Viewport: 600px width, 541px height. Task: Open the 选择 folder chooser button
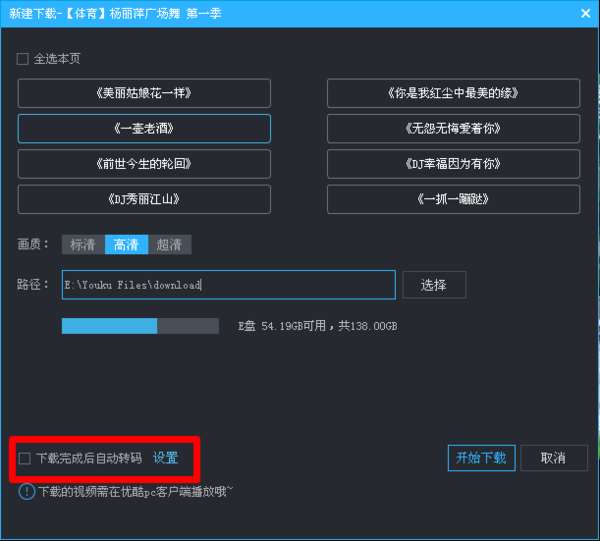click(434, 285)
